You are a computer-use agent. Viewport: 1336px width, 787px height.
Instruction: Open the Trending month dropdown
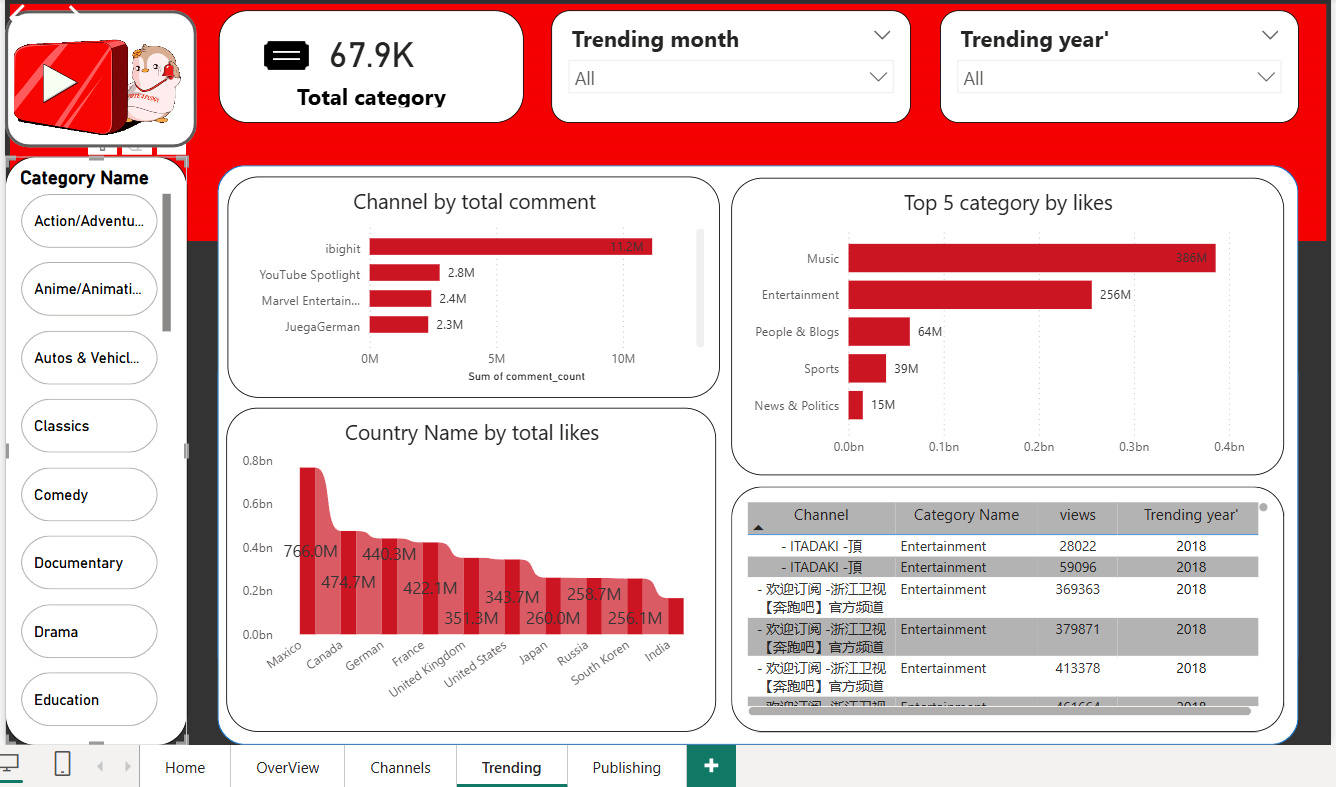(x=881, y=35)
